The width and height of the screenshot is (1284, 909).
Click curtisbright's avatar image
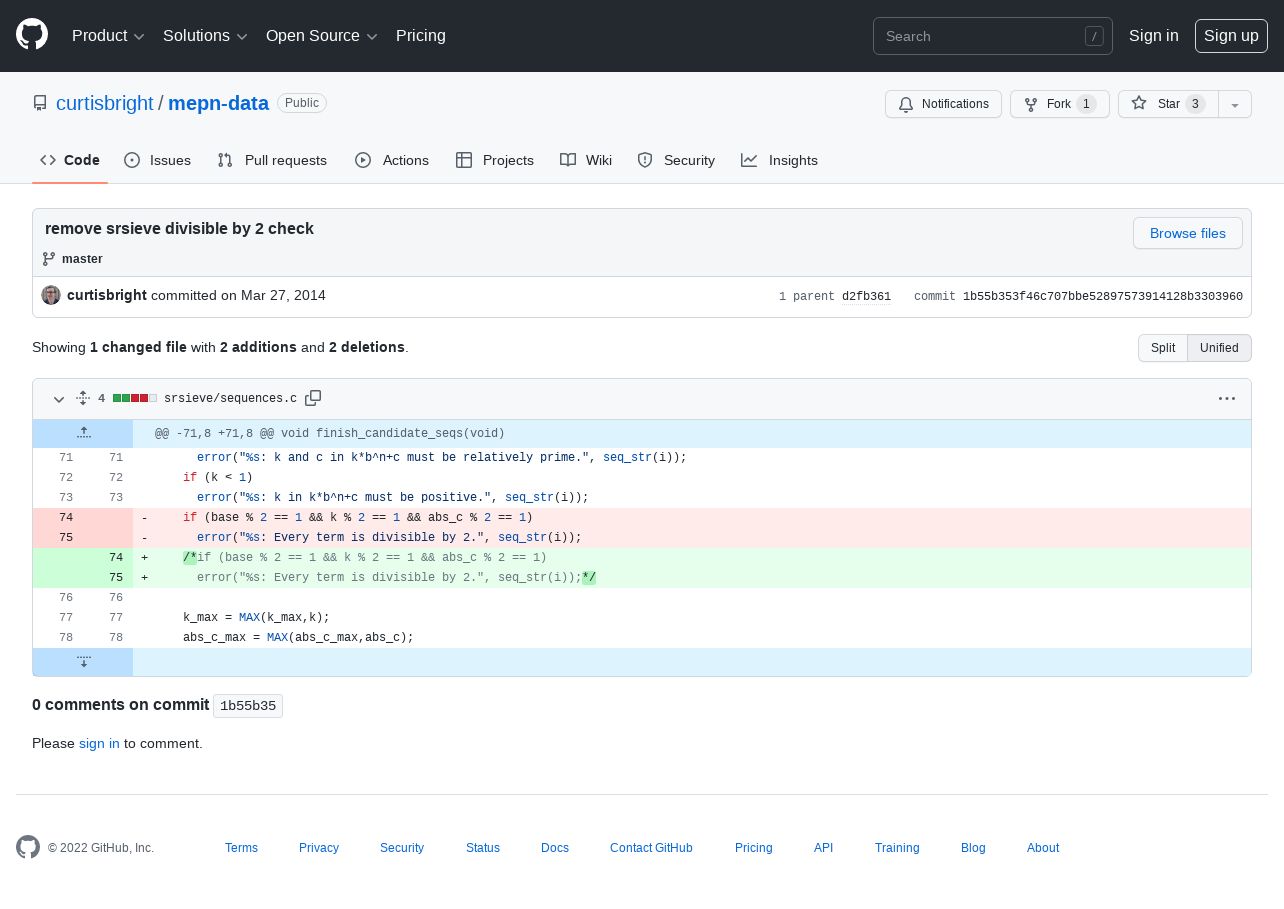click(x=51, y=295)
